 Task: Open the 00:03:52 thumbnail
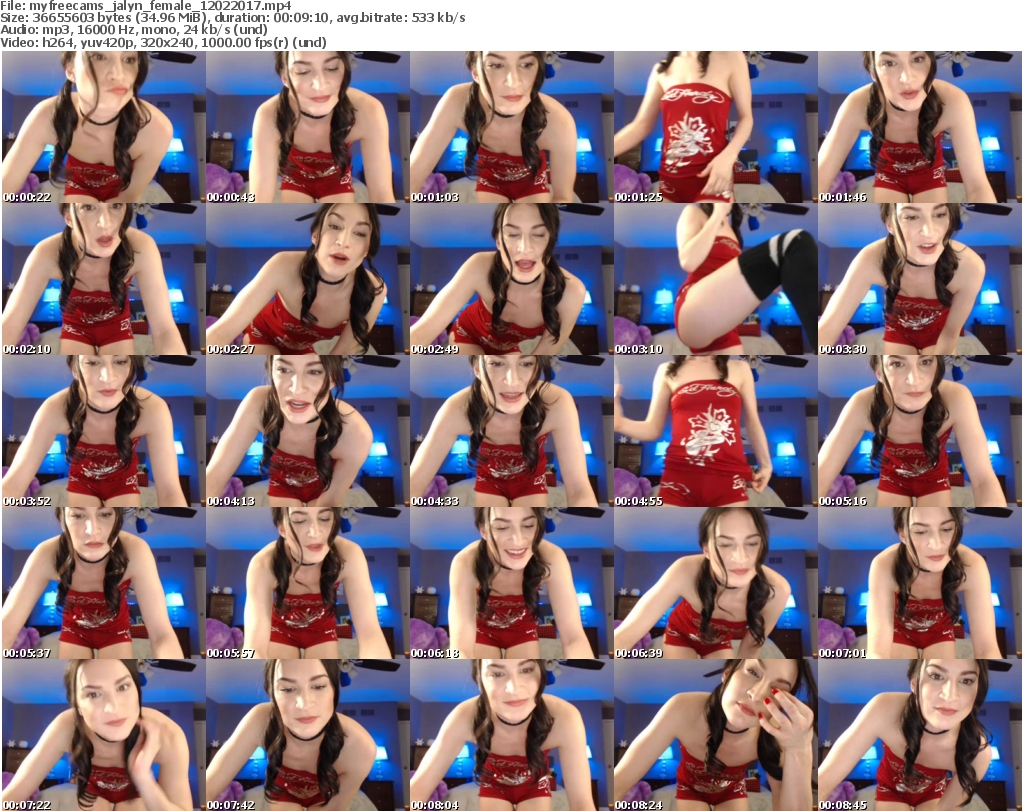click(x=102, y=431)
